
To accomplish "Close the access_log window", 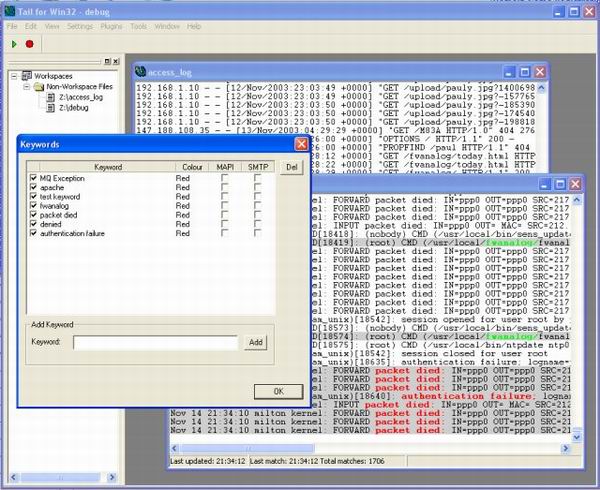I will 540,72.
